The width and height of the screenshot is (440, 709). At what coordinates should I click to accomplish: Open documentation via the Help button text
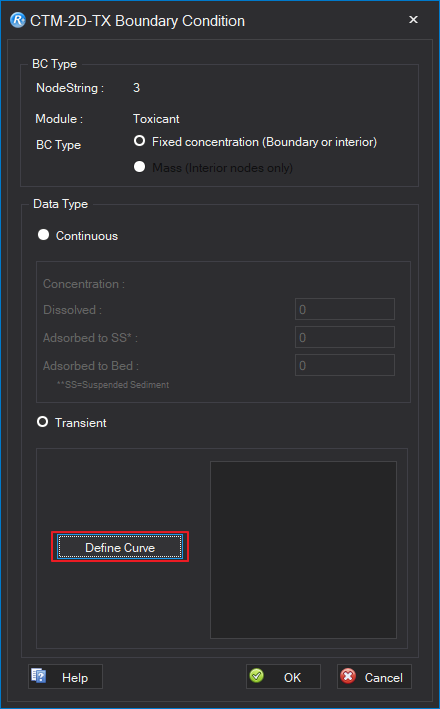75,677
